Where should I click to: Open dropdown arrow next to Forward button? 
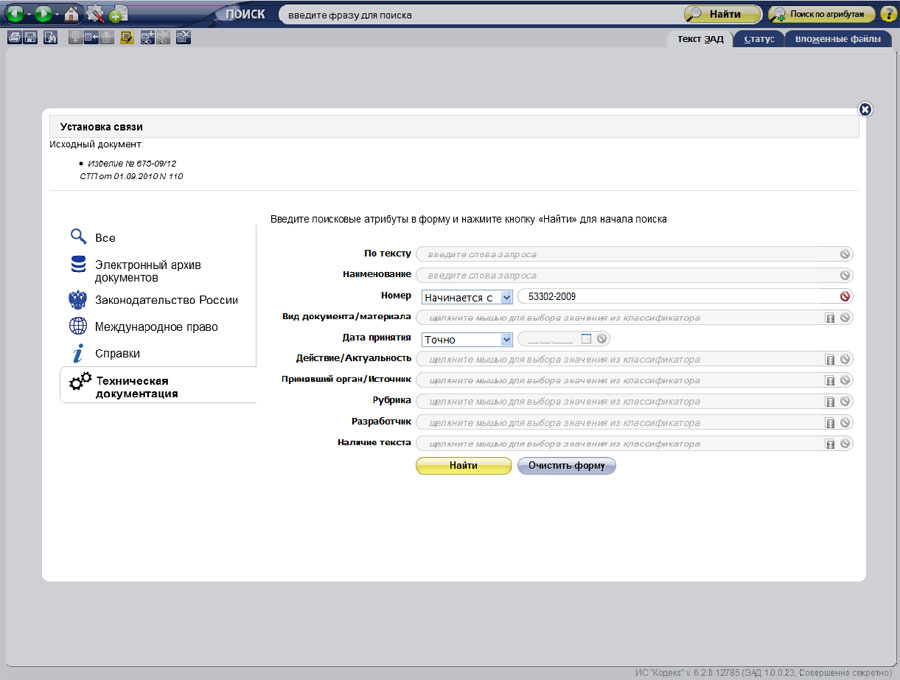(56, 15)
